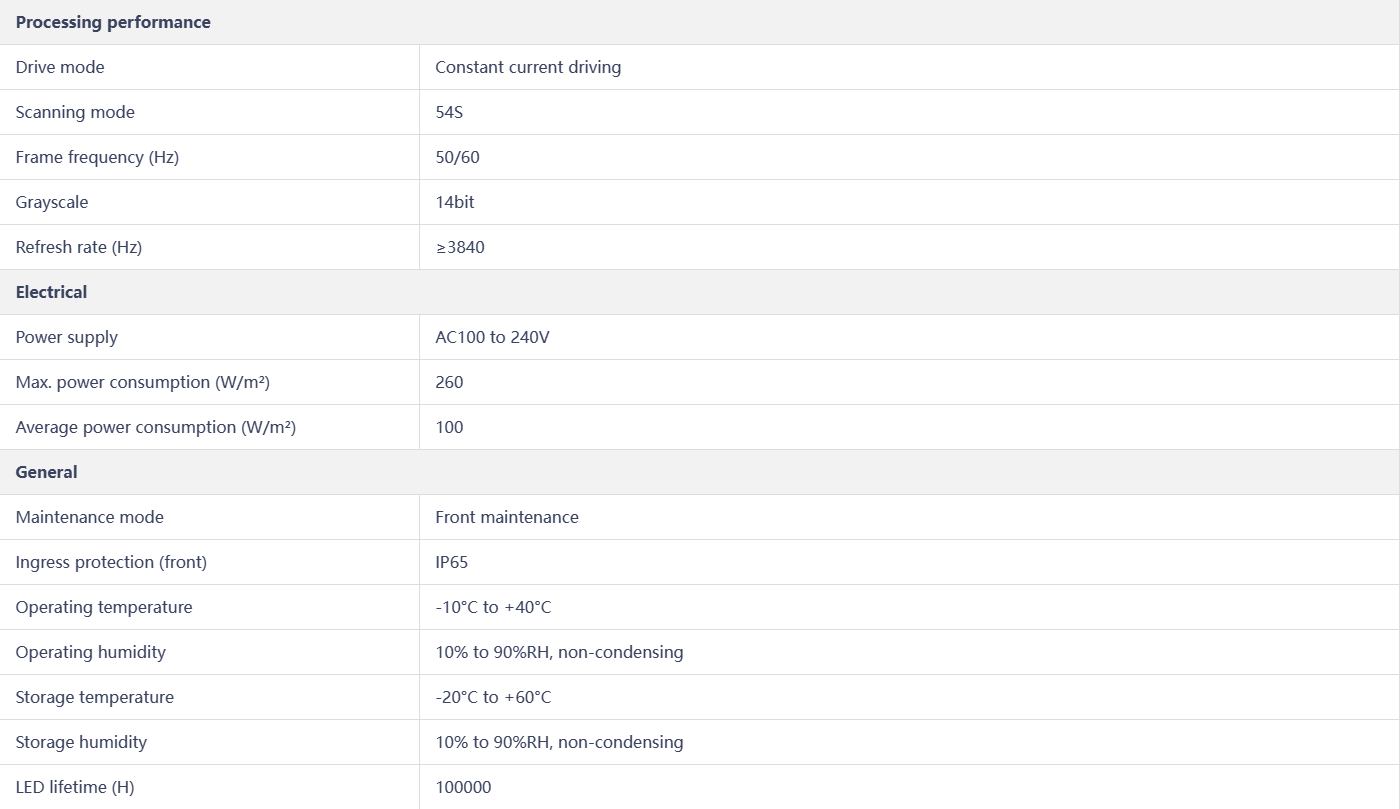Click the Operating humidity value text
1400x809 pixels.
coord(559,652)
